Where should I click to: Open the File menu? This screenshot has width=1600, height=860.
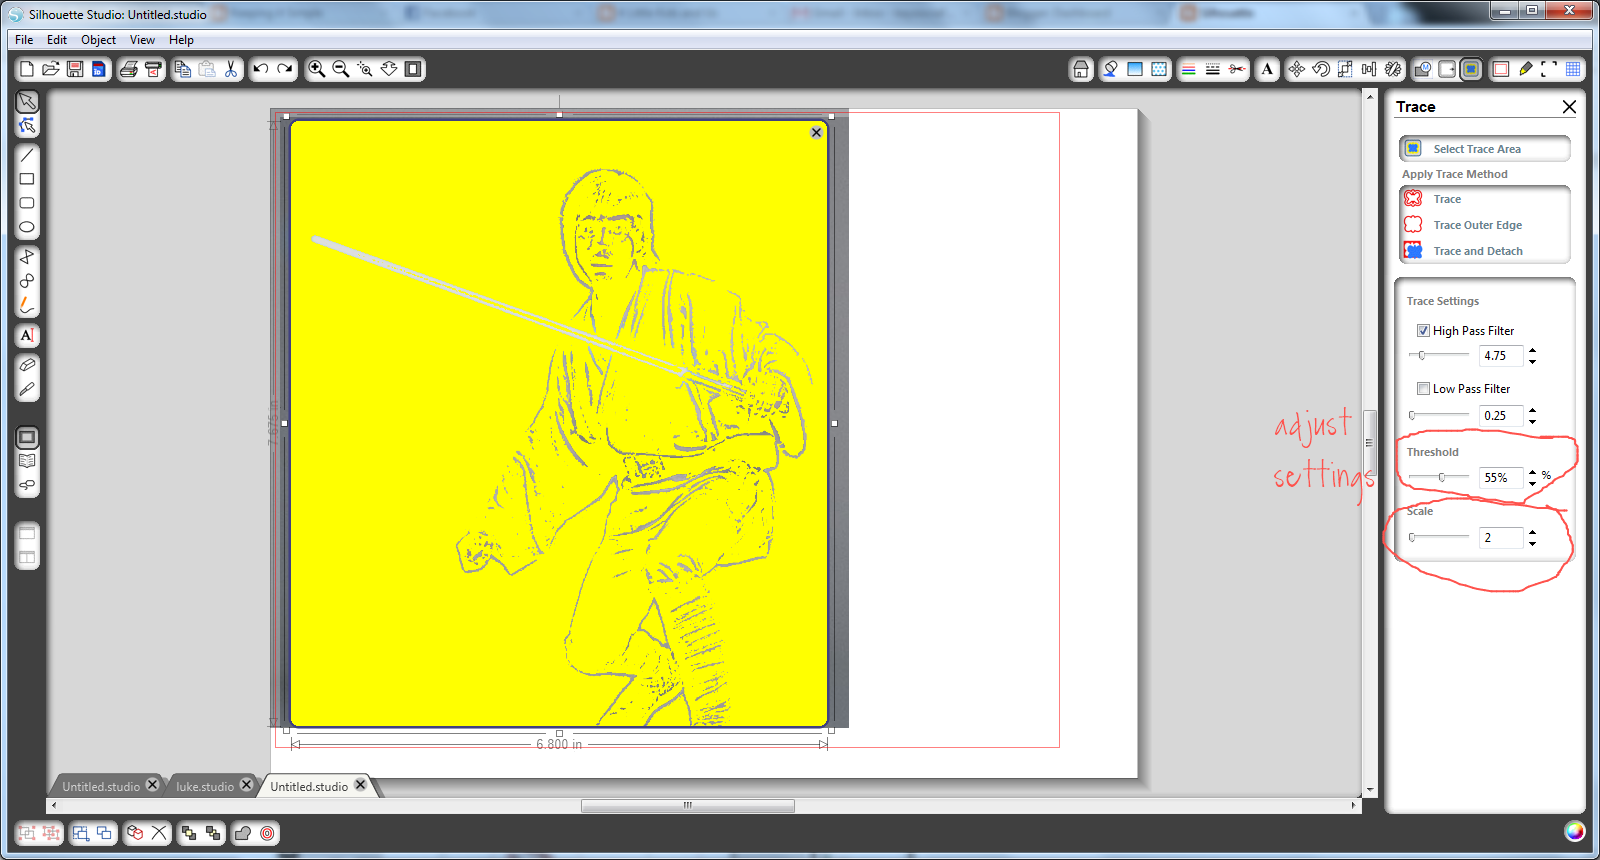(x=24, y=40)
